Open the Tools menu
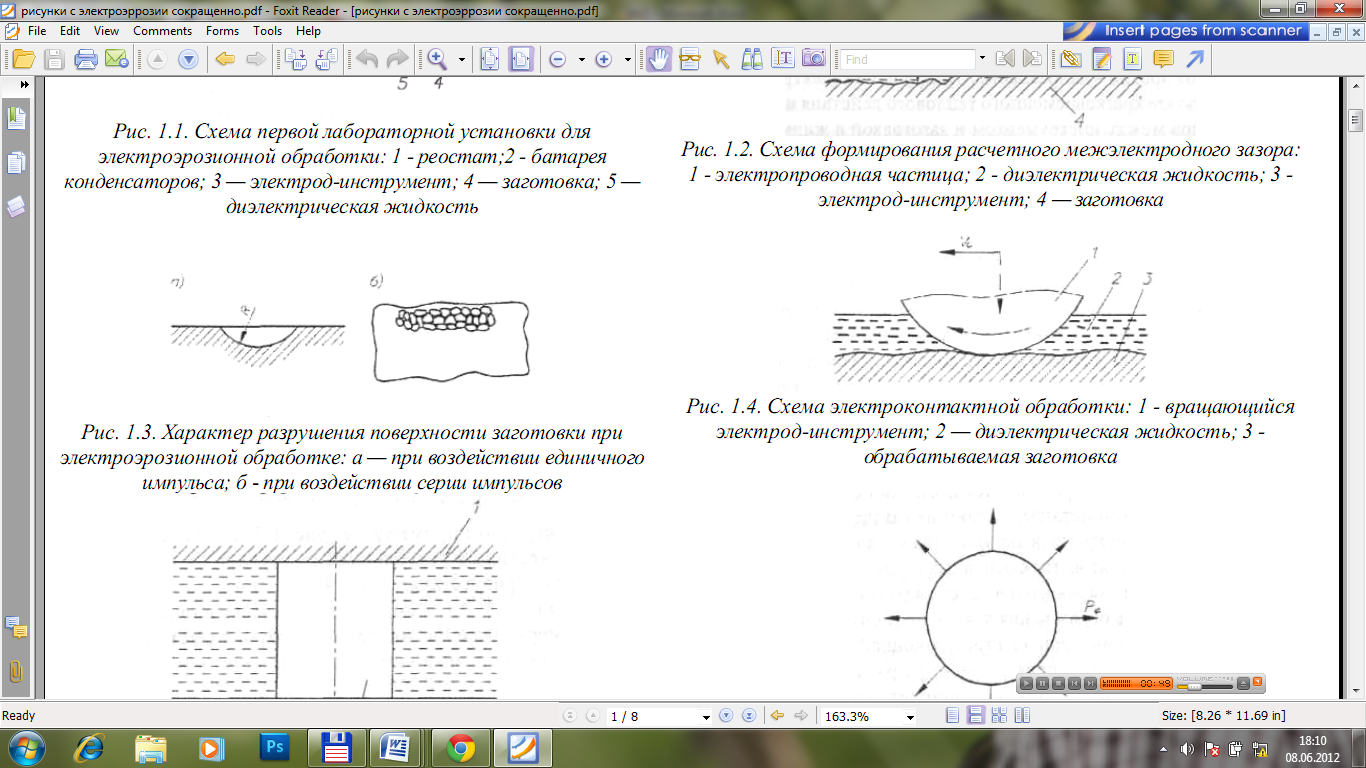The width and height of the screenshot is (1366, 768). 267,31
